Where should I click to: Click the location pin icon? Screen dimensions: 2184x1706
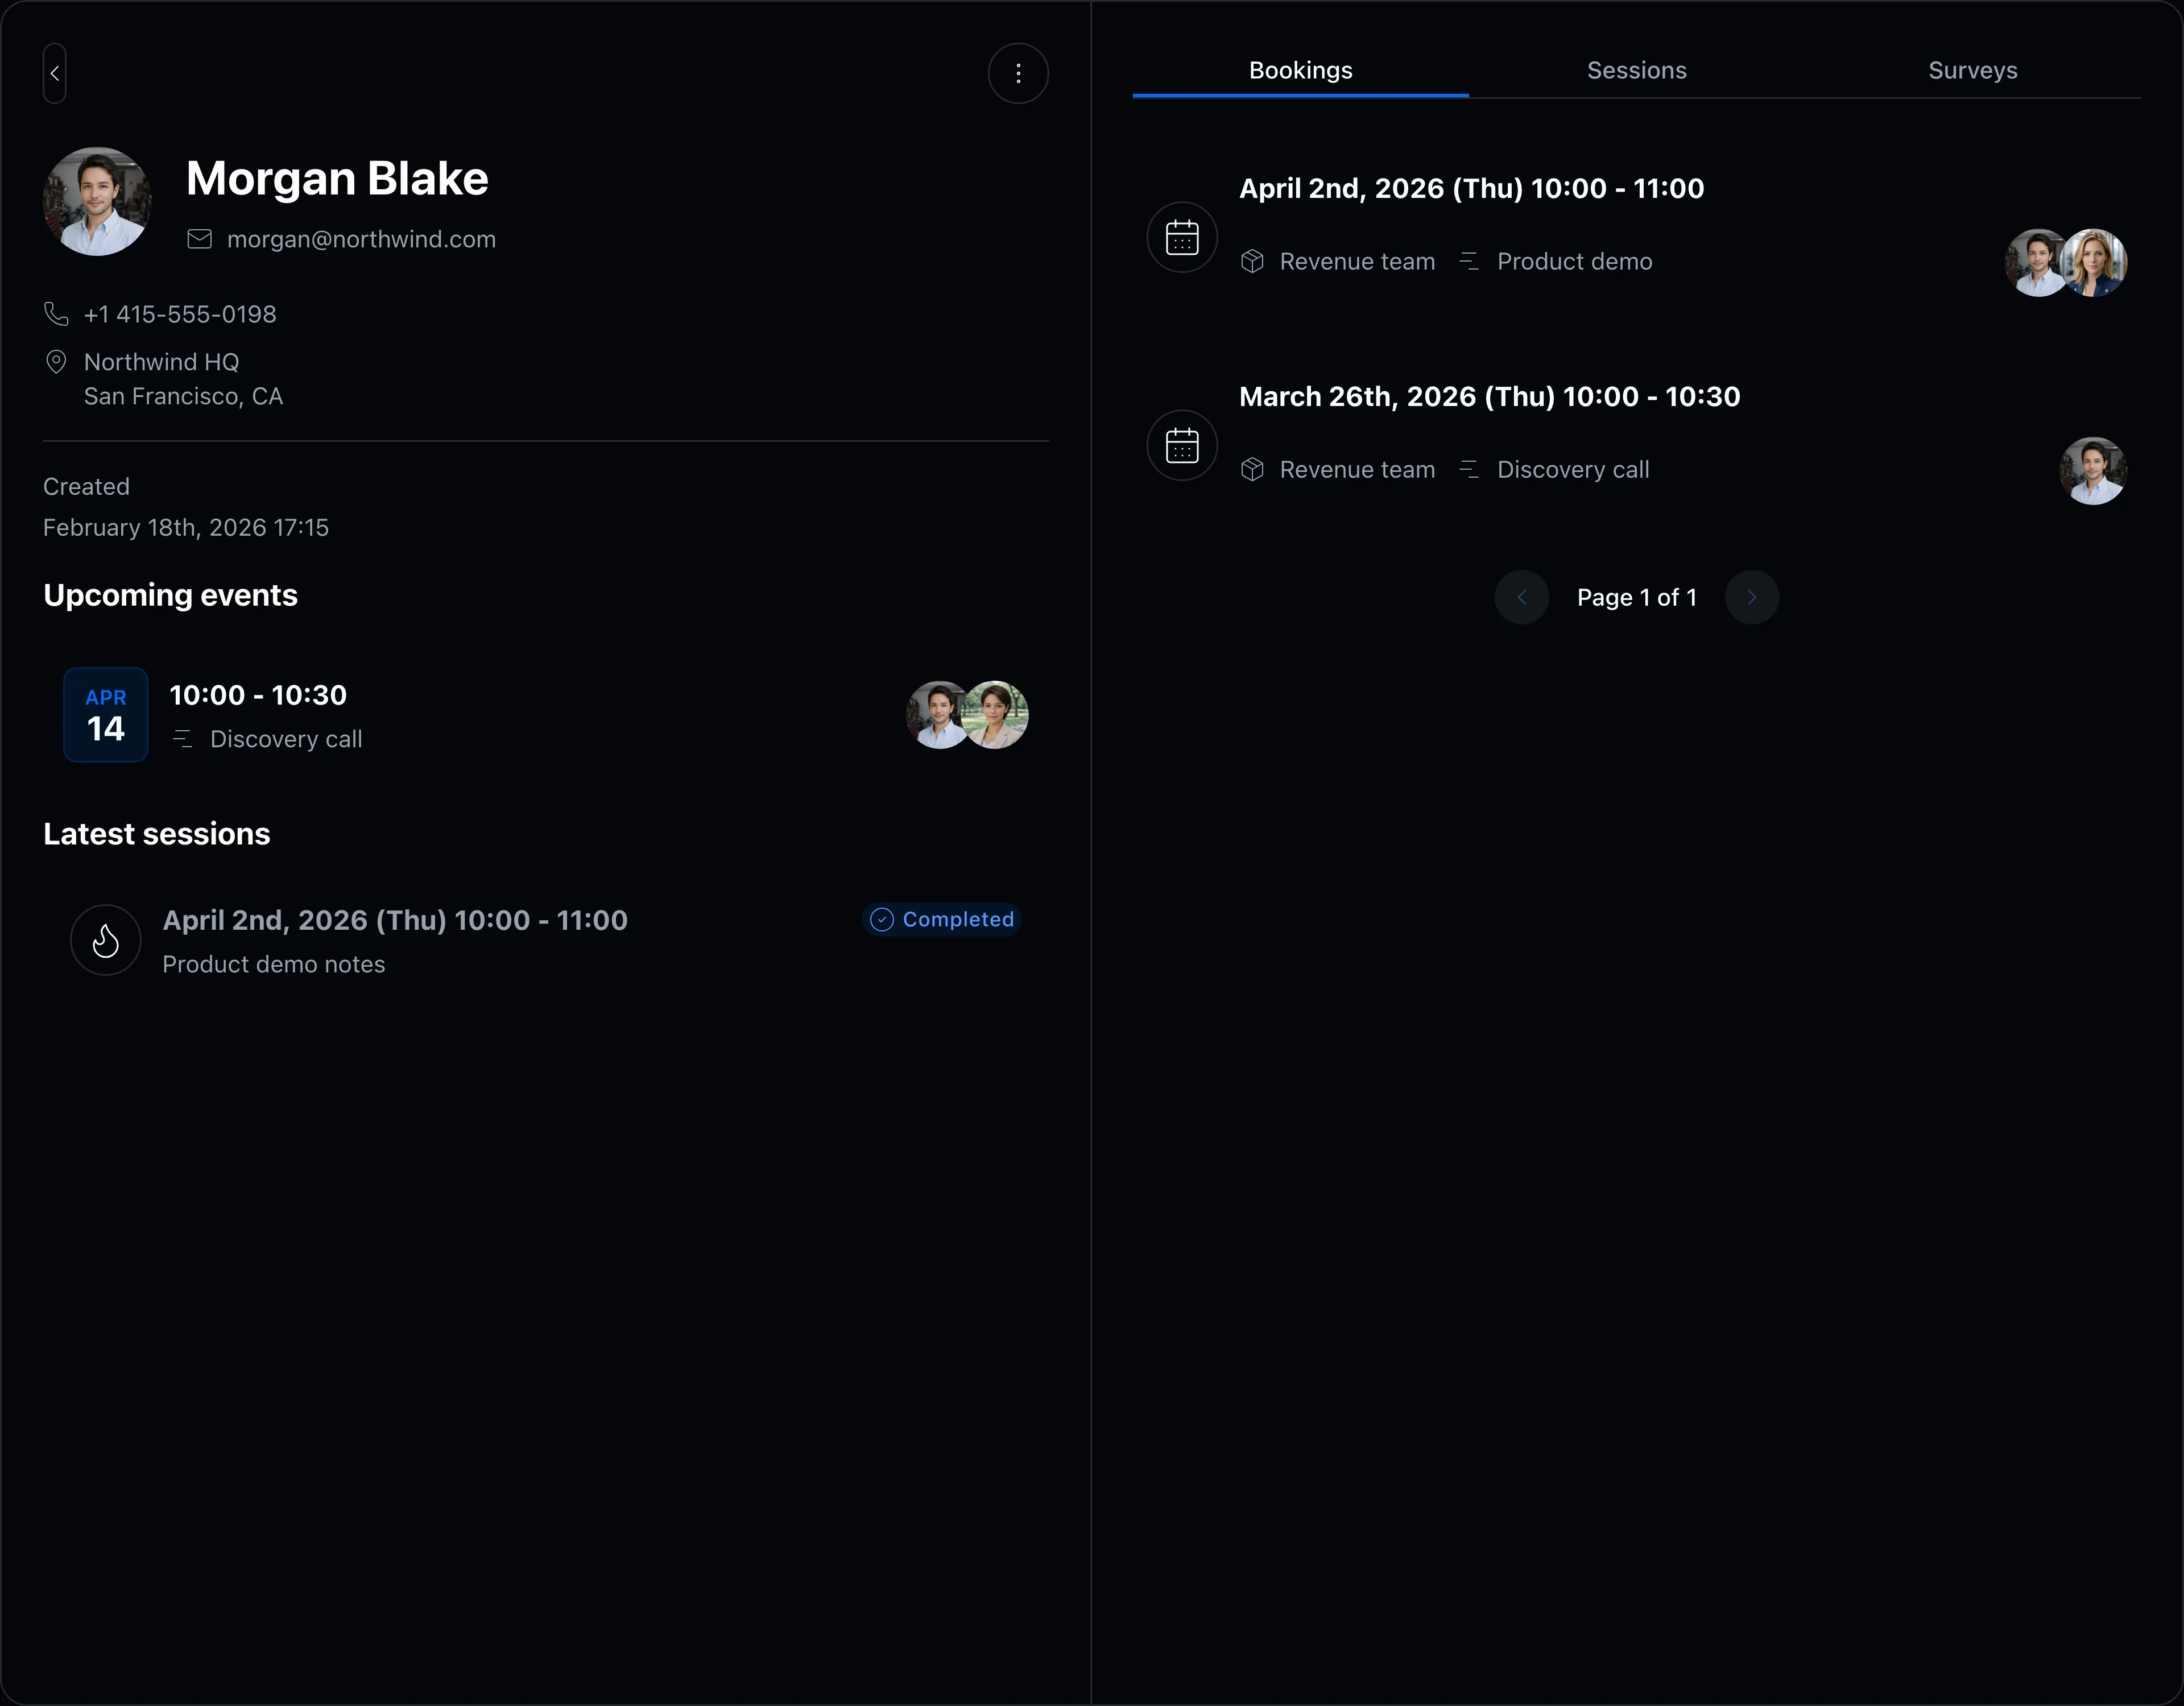(56, 362)
